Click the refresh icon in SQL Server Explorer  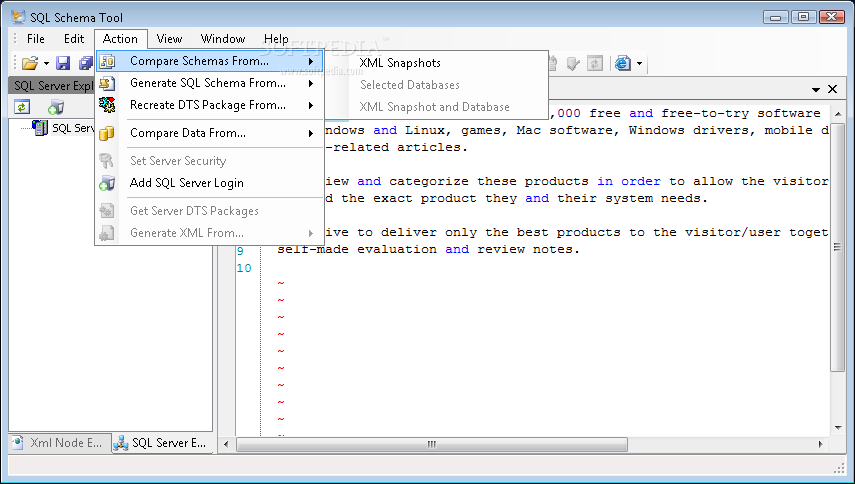coord(22,107)
